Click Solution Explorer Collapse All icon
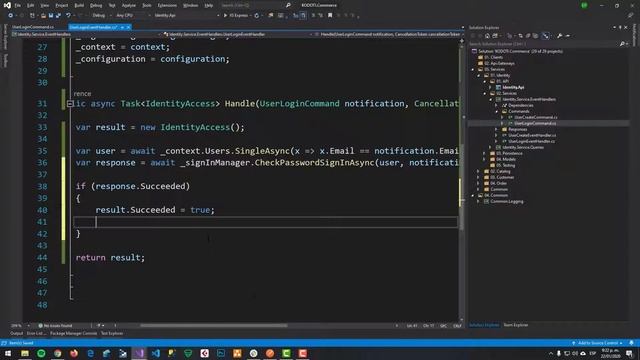The width and height of the screenshot is (640, 360). coord(528,36)
